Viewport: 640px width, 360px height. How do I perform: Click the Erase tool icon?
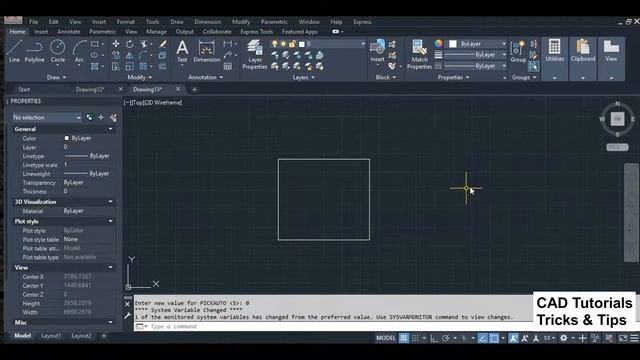click(162, 44)
